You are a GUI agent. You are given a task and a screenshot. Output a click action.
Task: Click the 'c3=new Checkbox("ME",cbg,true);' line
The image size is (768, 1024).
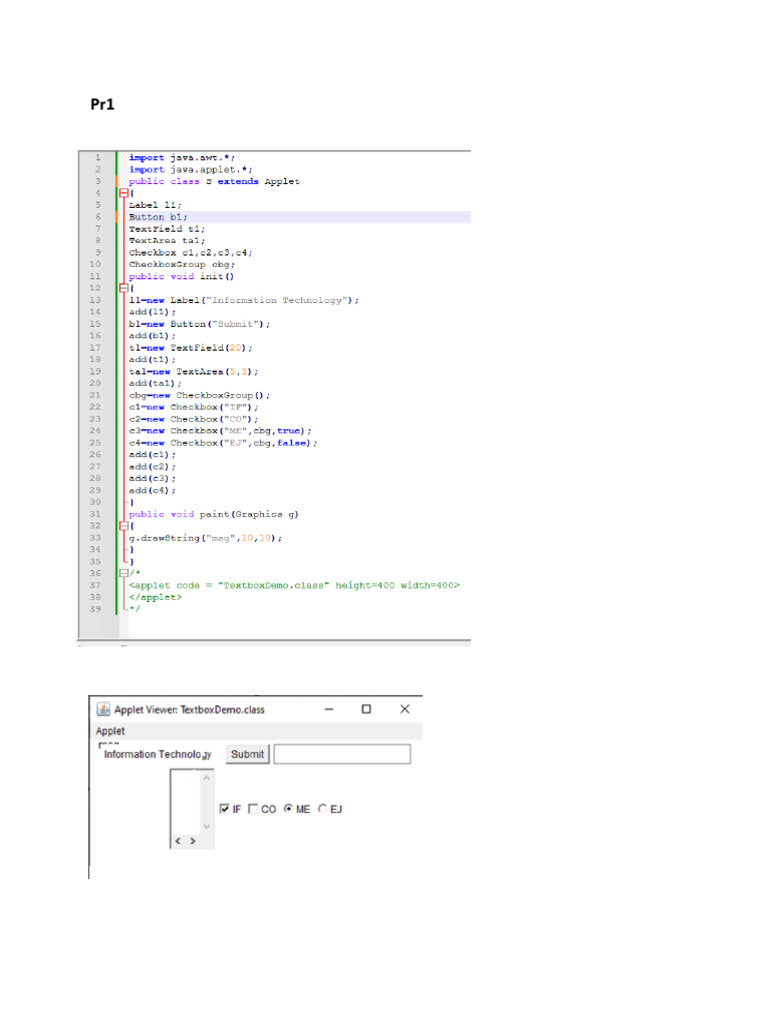[220, 431]
